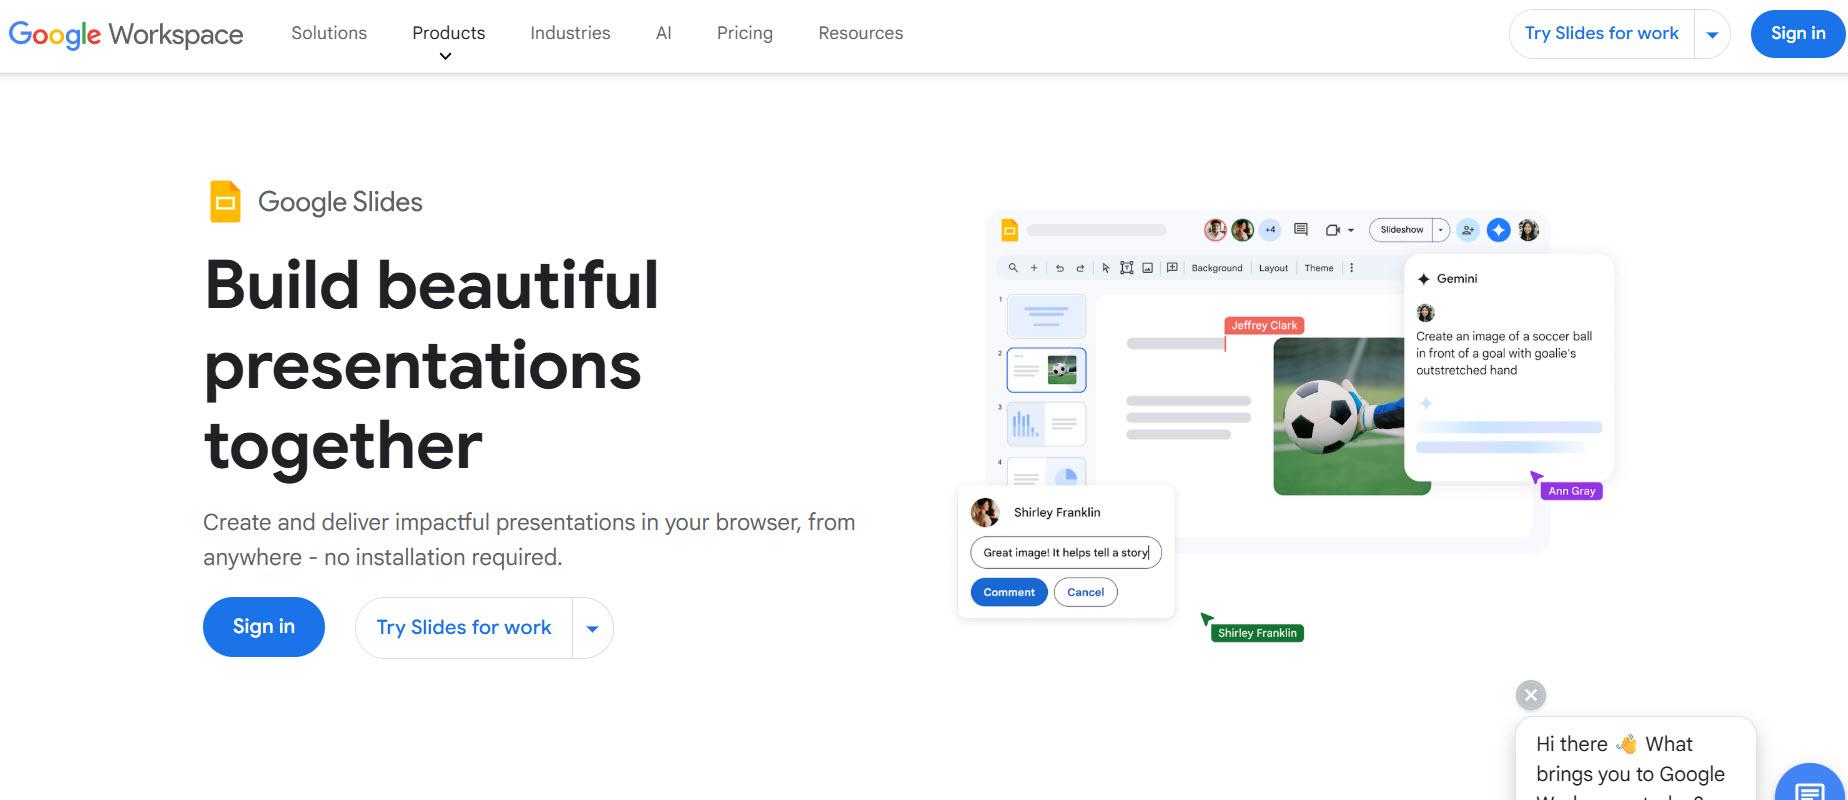
Task: Click the Cancel button in the comment card
Action: coord(1086,592)
